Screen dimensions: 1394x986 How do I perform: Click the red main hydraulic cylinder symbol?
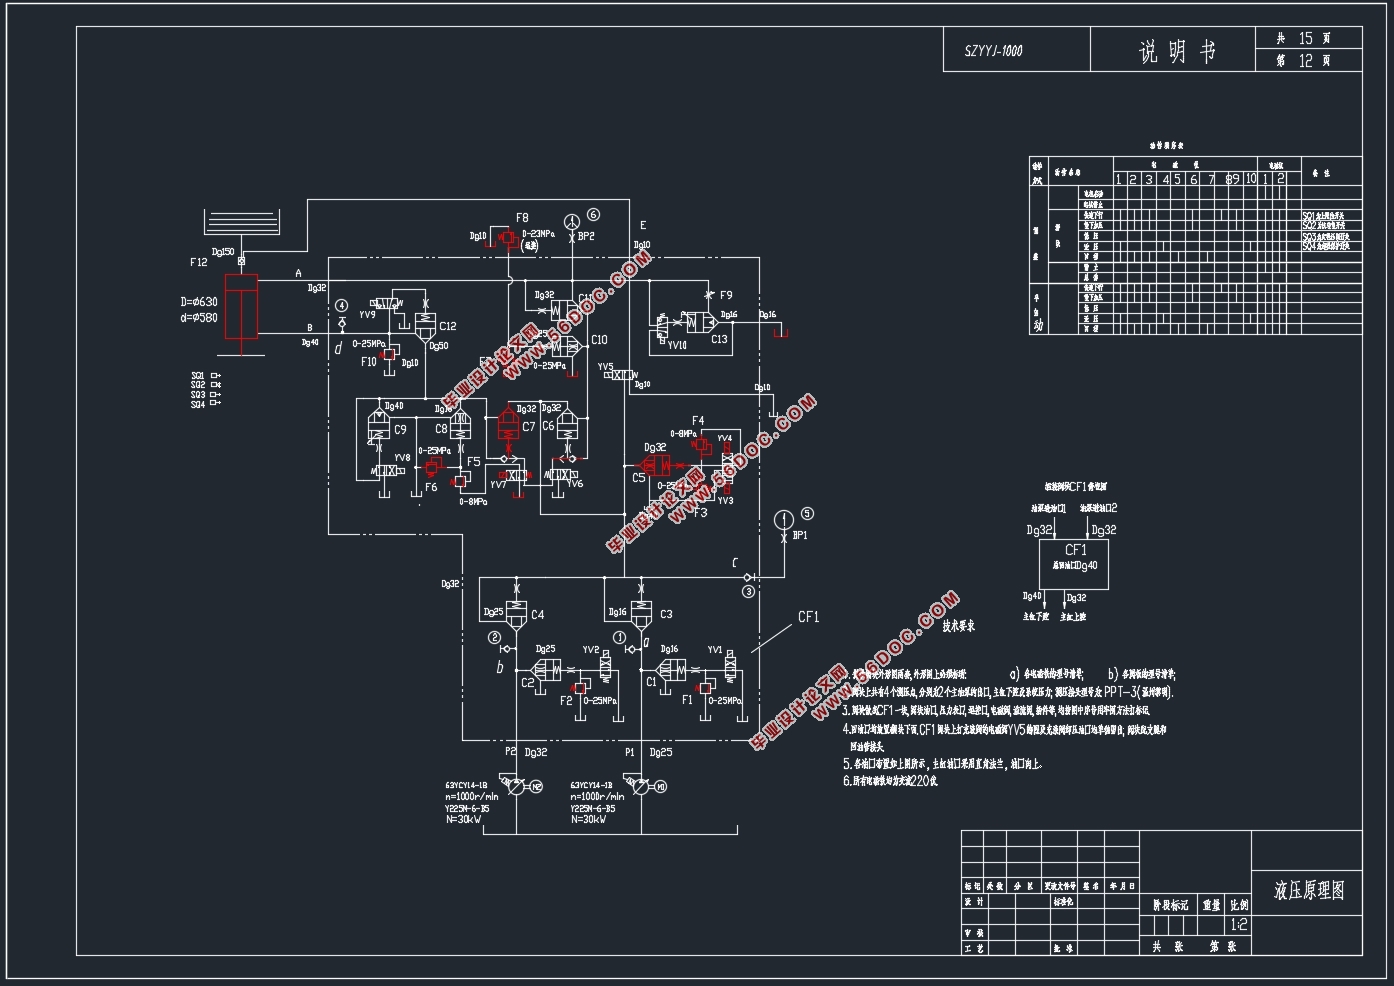click(241, 306)
